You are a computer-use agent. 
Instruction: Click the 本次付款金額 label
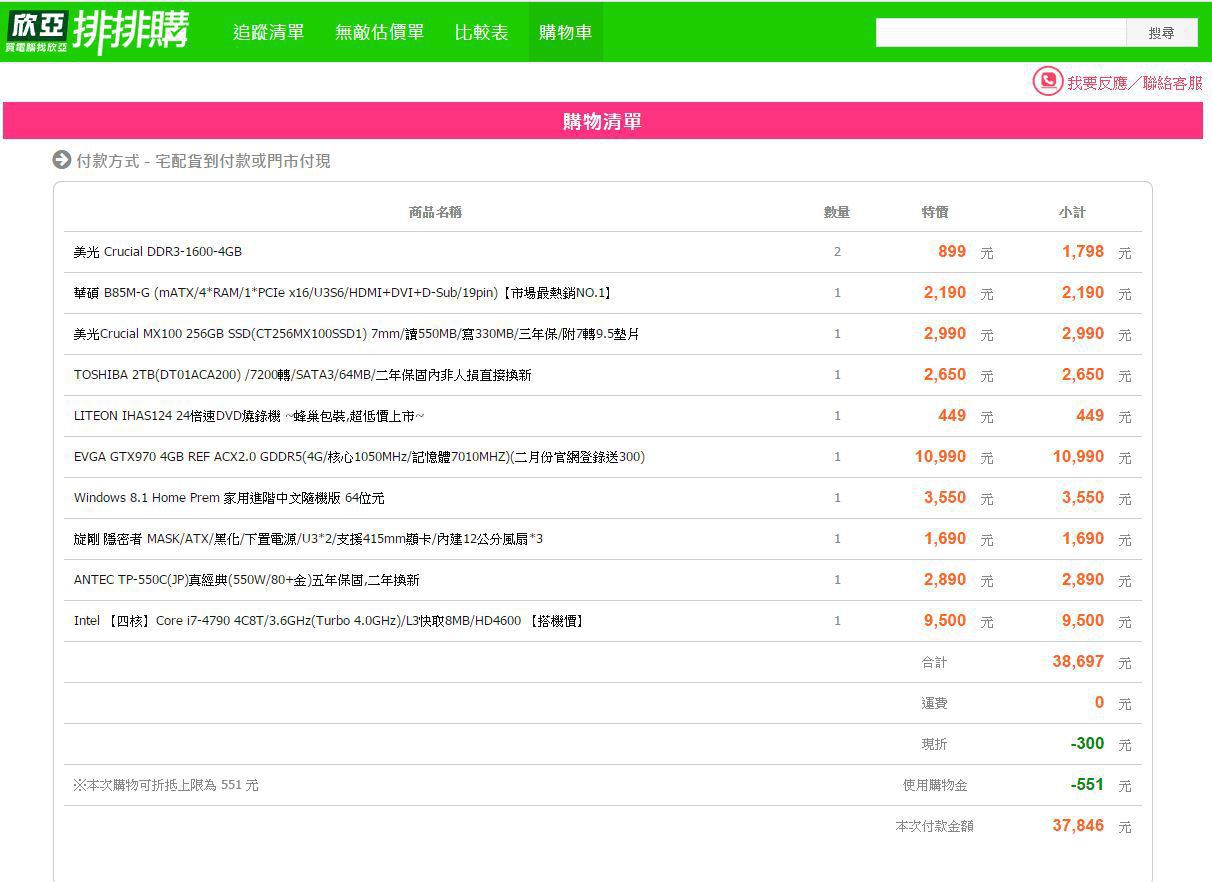coord(934,826)
